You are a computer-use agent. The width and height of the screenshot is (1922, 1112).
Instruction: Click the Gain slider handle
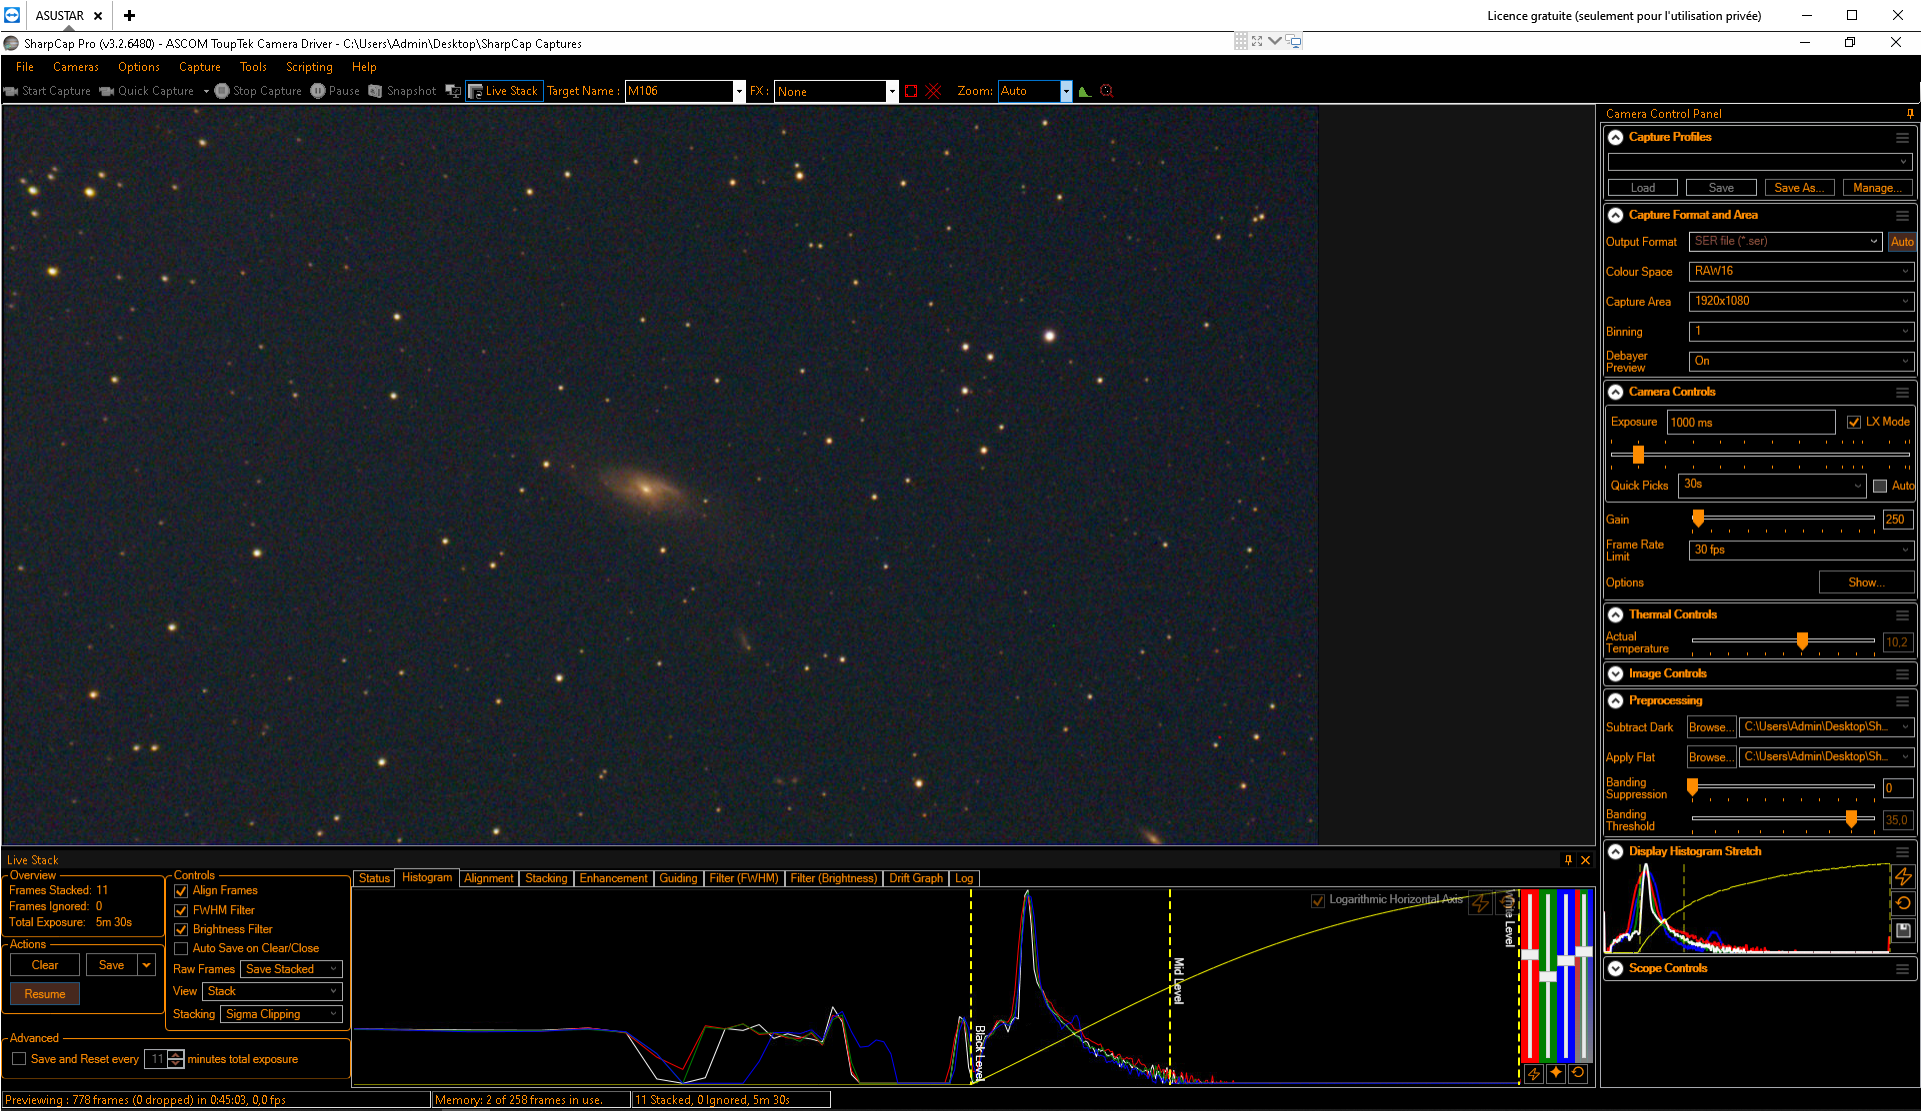click(x=1698, y=518)
